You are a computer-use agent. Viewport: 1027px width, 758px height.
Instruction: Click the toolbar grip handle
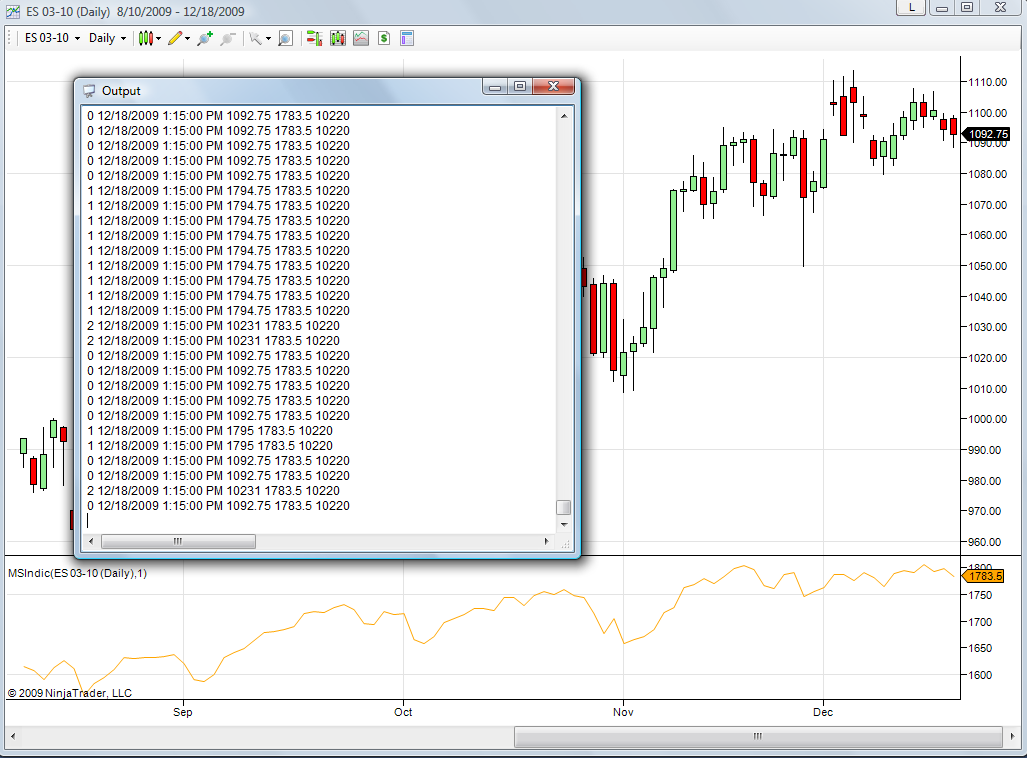click(x=10, y=38)
